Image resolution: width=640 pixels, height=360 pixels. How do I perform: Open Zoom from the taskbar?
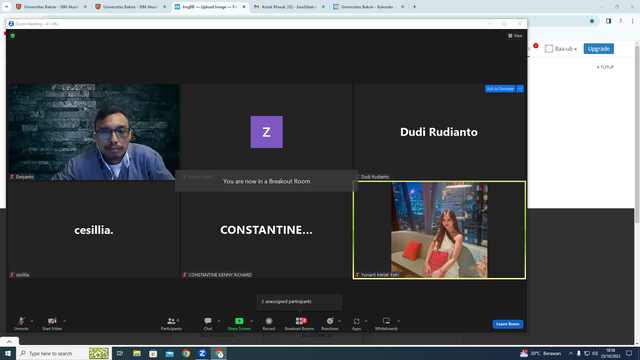tap(202, 353)
